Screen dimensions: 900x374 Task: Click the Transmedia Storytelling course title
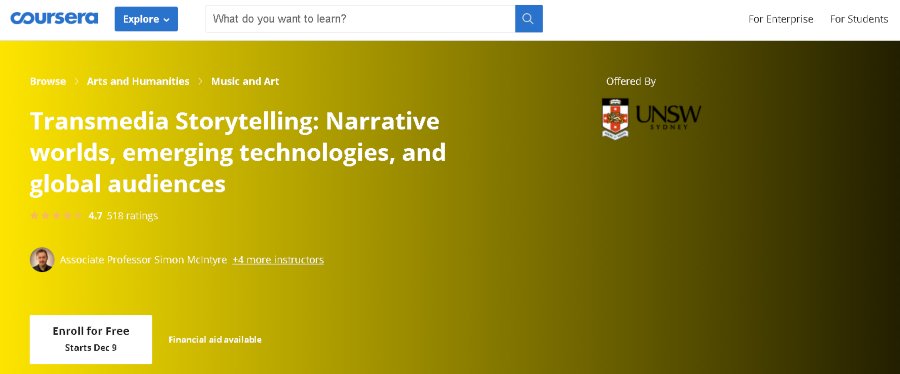[238, 153]
